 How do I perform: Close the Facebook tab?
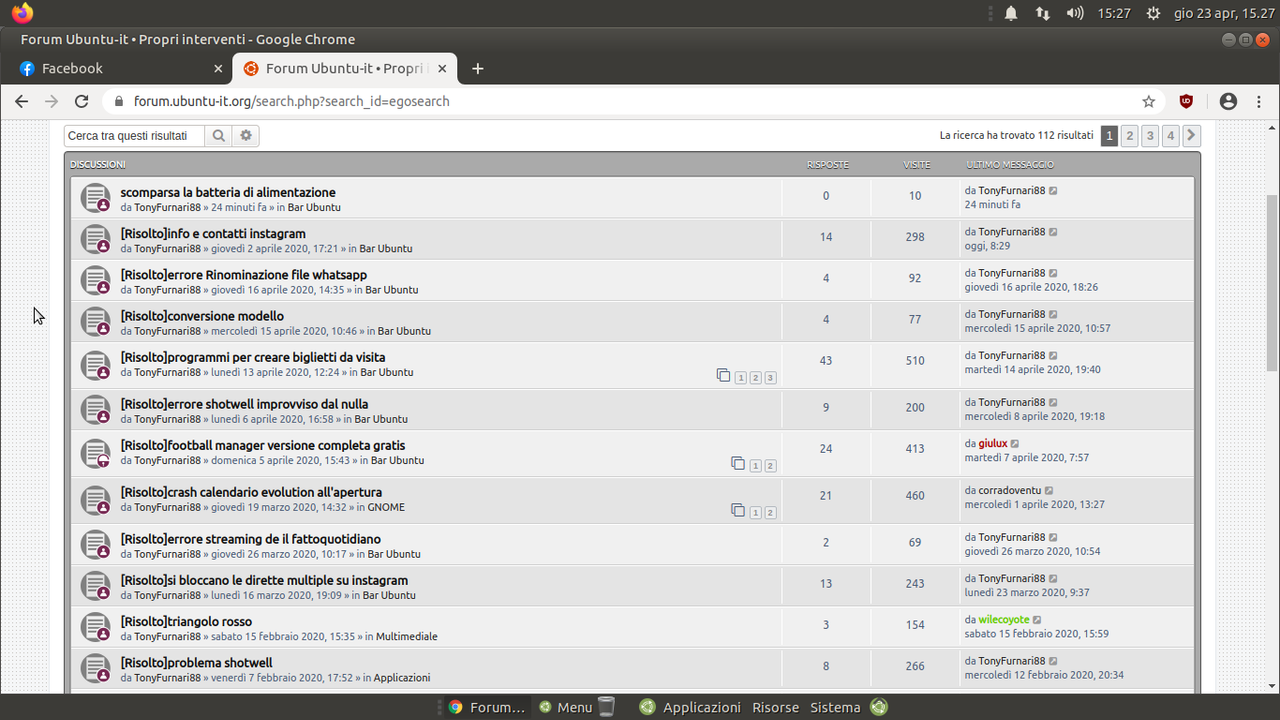[218, 68]
